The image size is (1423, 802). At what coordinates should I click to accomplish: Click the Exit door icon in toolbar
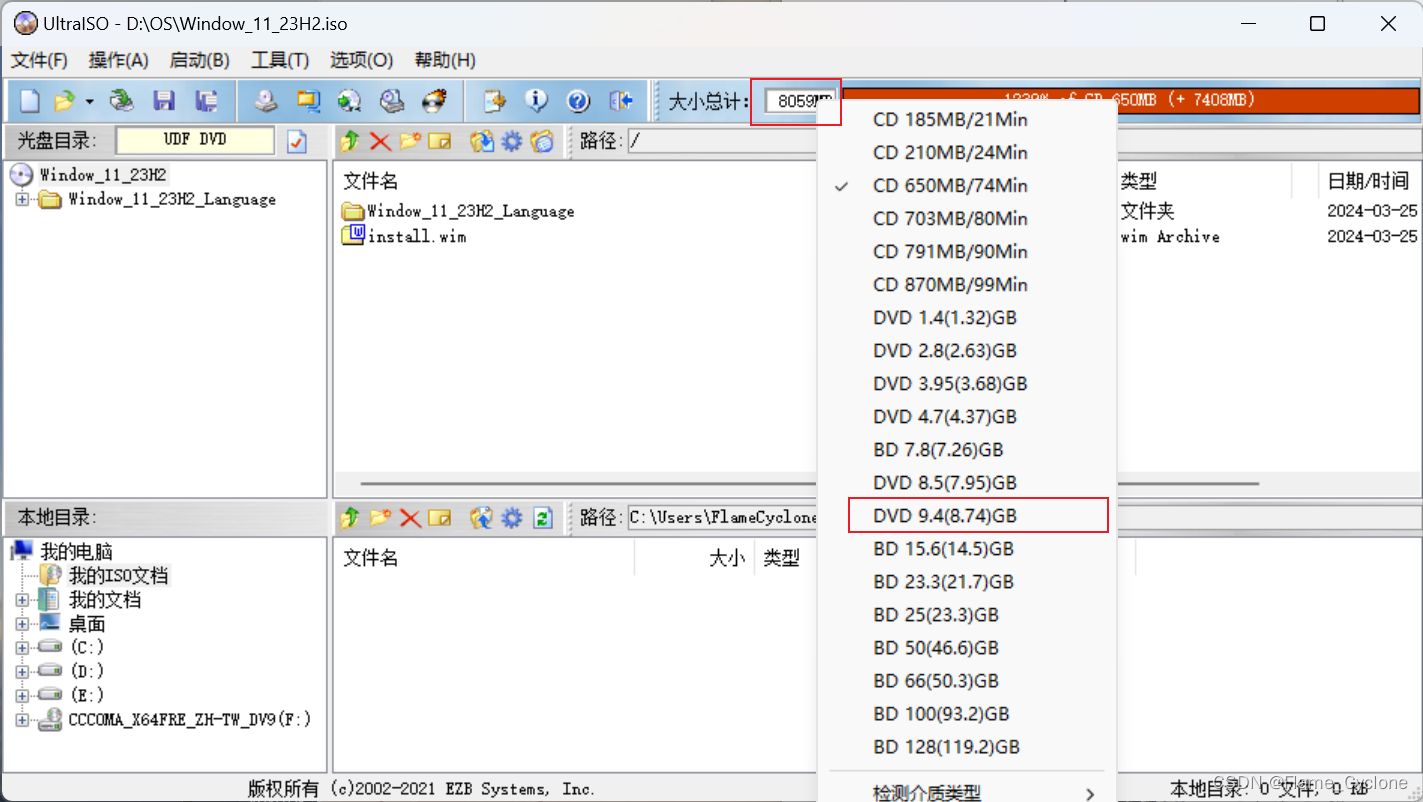(x=621, y=101)
